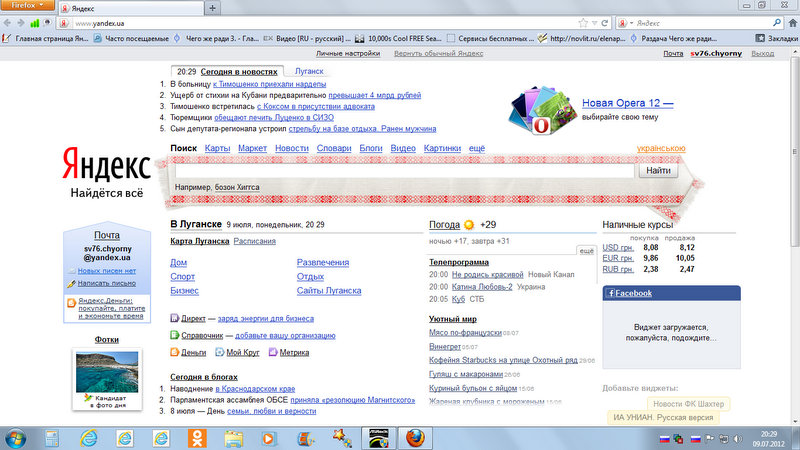Open the address bar history dropdown arrow
The height and width of the screenshot is (450, 800).
pos(594,23)
